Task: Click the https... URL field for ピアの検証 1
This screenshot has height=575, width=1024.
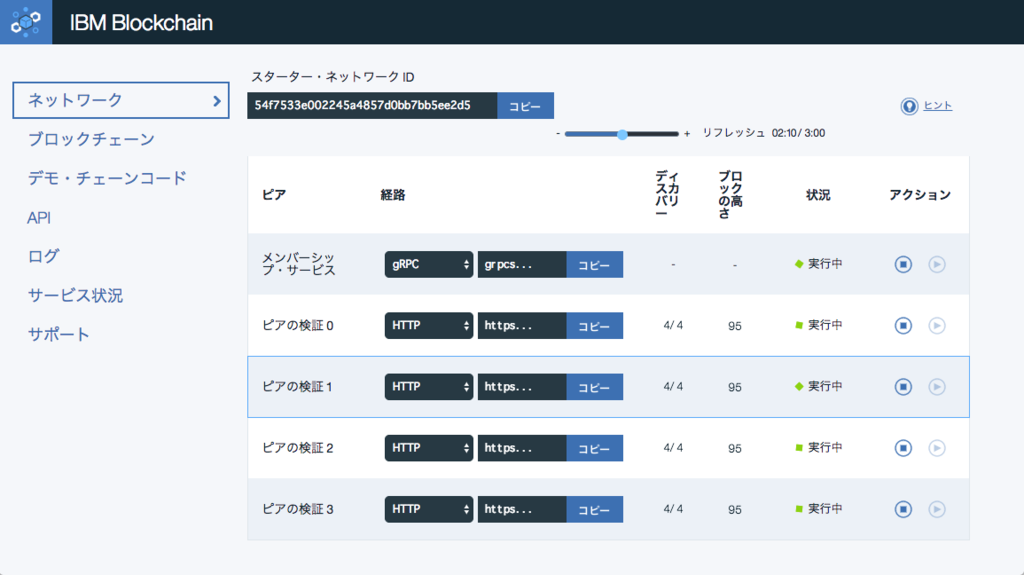Action: pyautogui.click(x=522, y=387)
